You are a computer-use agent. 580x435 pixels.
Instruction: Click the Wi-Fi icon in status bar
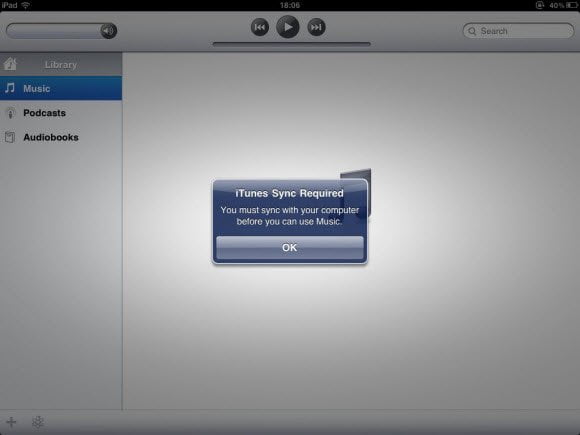tap(26, 5)
